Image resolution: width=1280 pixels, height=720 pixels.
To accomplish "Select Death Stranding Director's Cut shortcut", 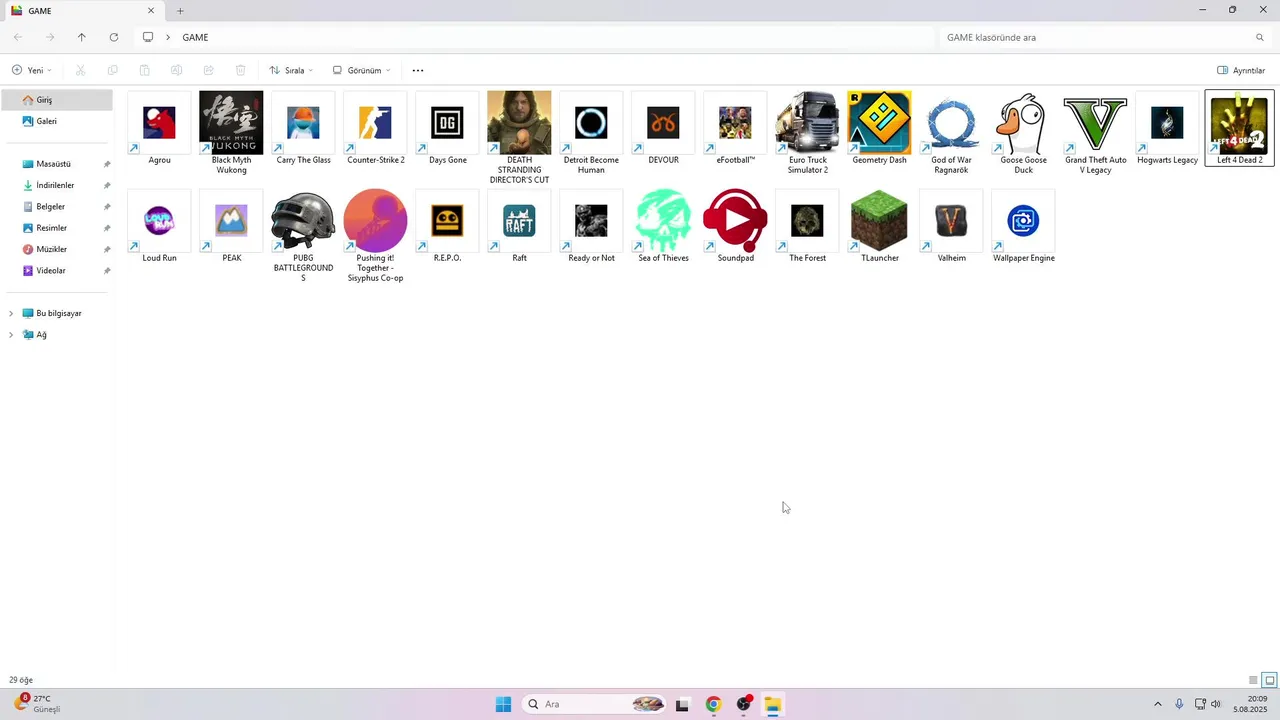I will (x=519, y=138).
